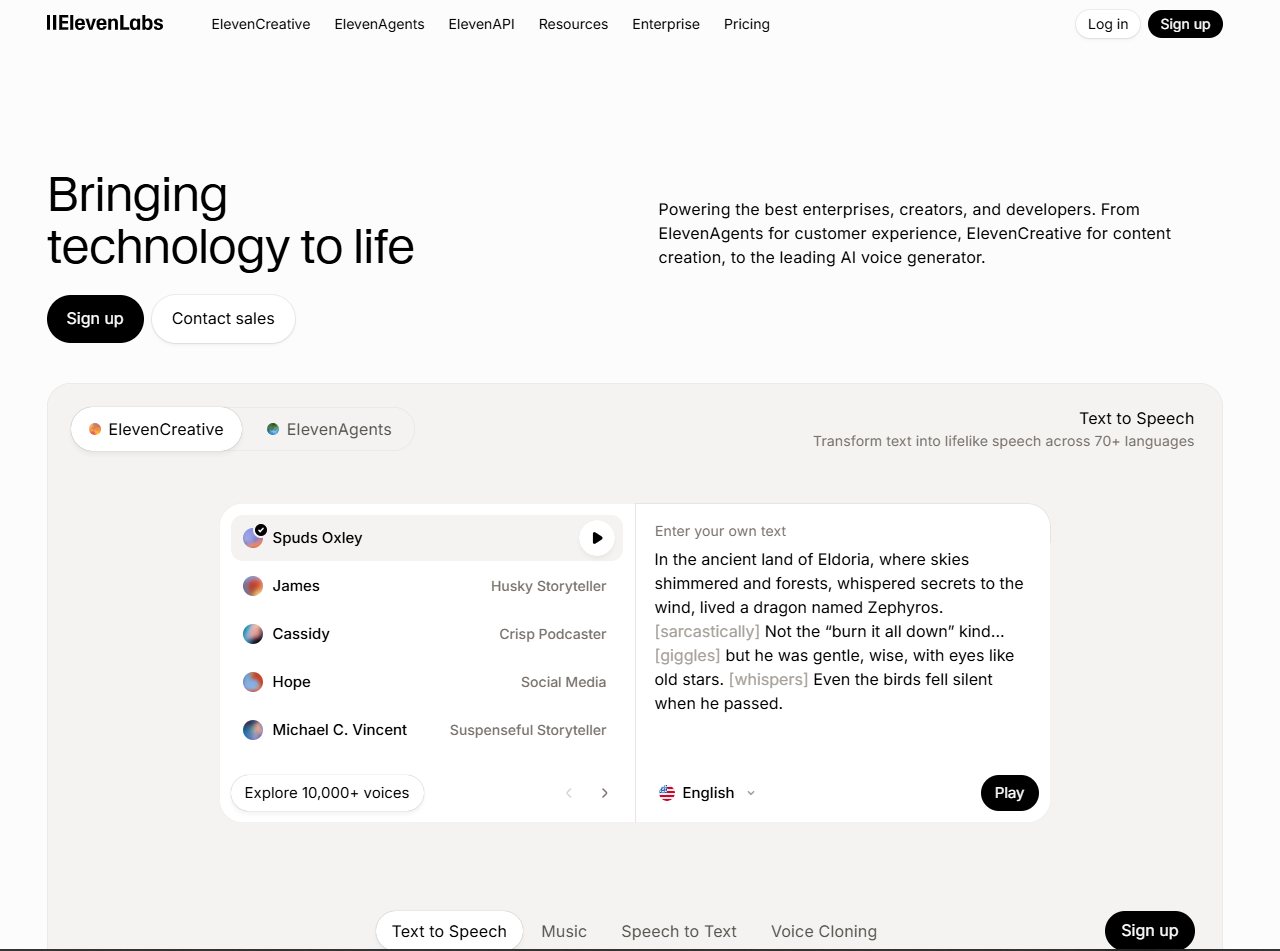Play the Spuds Oxley voice preview
This screenshot has height=951, width=1280.
597,538
